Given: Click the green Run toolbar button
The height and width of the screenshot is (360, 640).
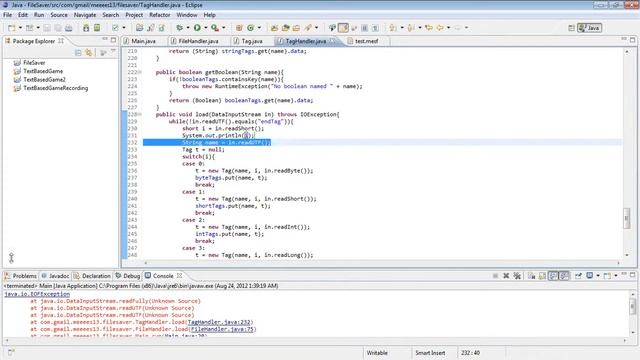Looking at the screenshot, I should pos(197,28).
